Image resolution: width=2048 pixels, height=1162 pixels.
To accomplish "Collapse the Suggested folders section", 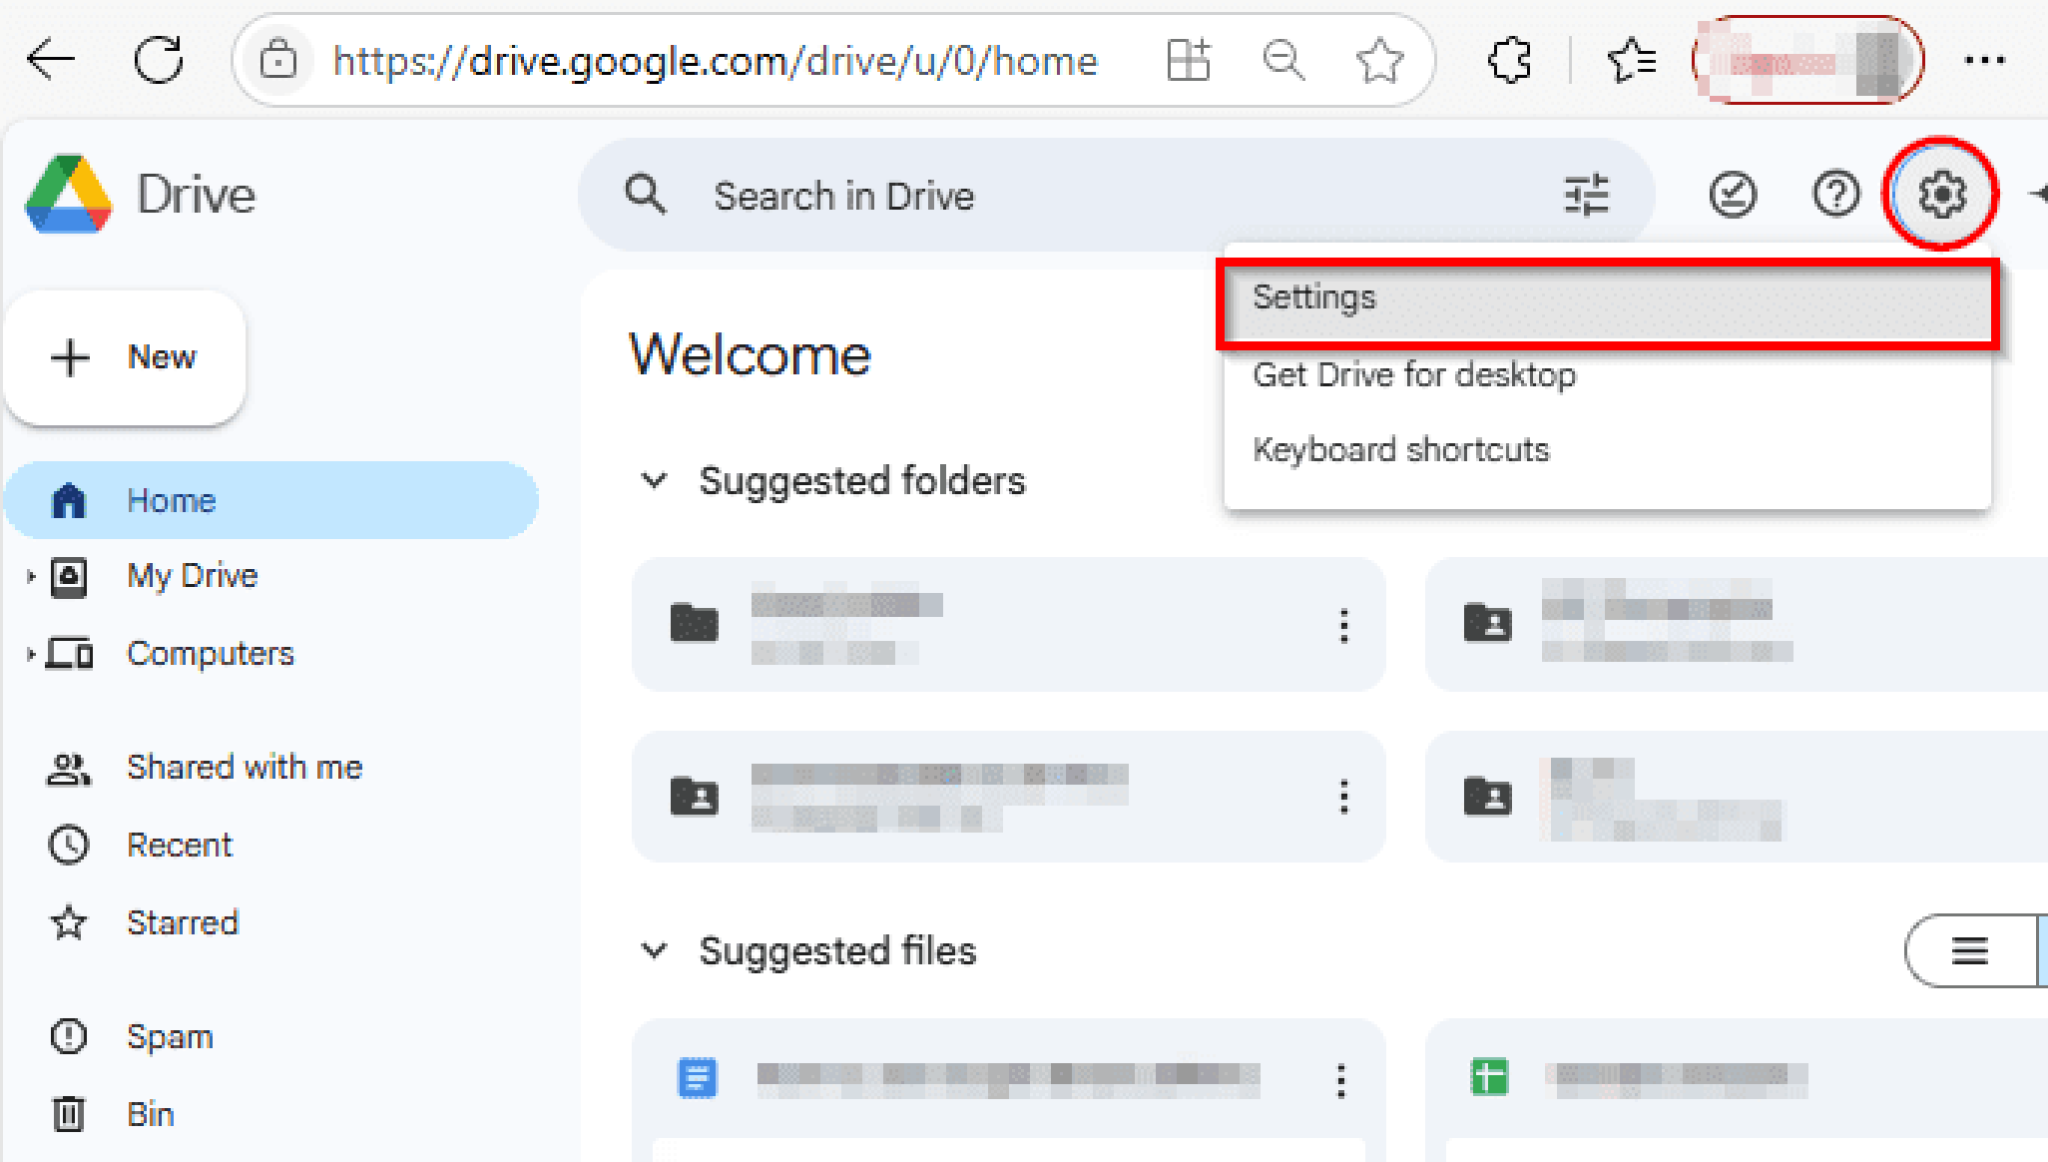I will tap(654, 481).
